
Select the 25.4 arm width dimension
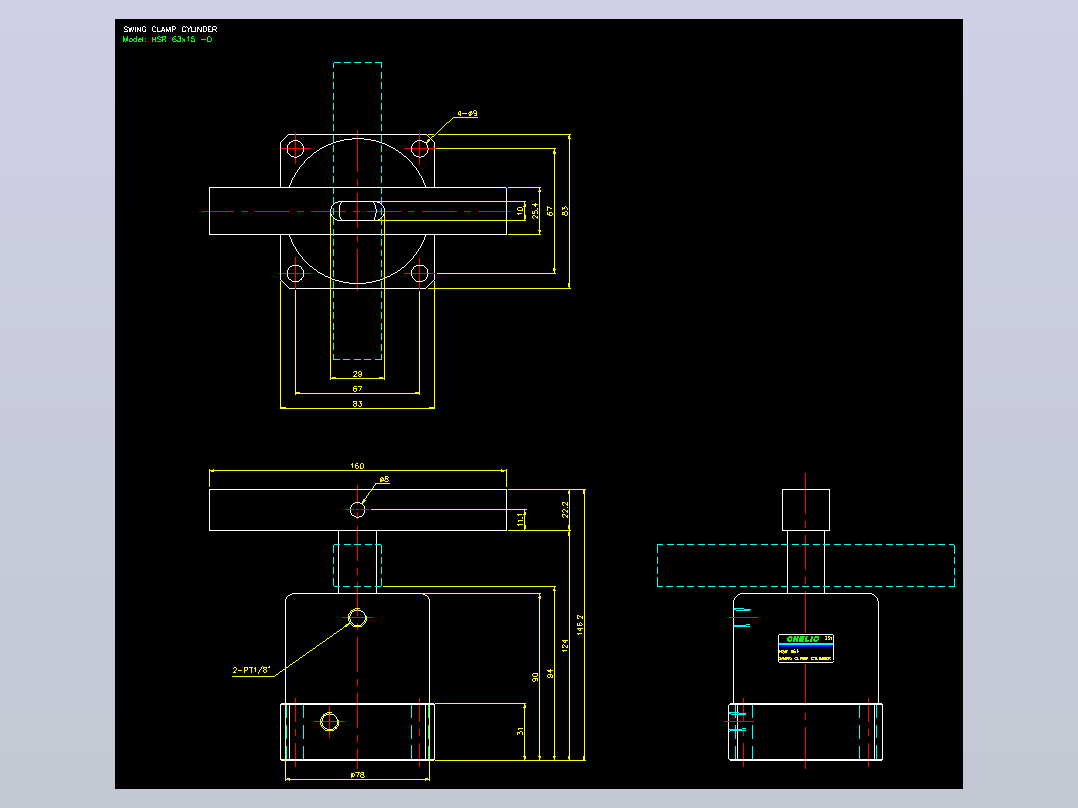click(535, 211)
